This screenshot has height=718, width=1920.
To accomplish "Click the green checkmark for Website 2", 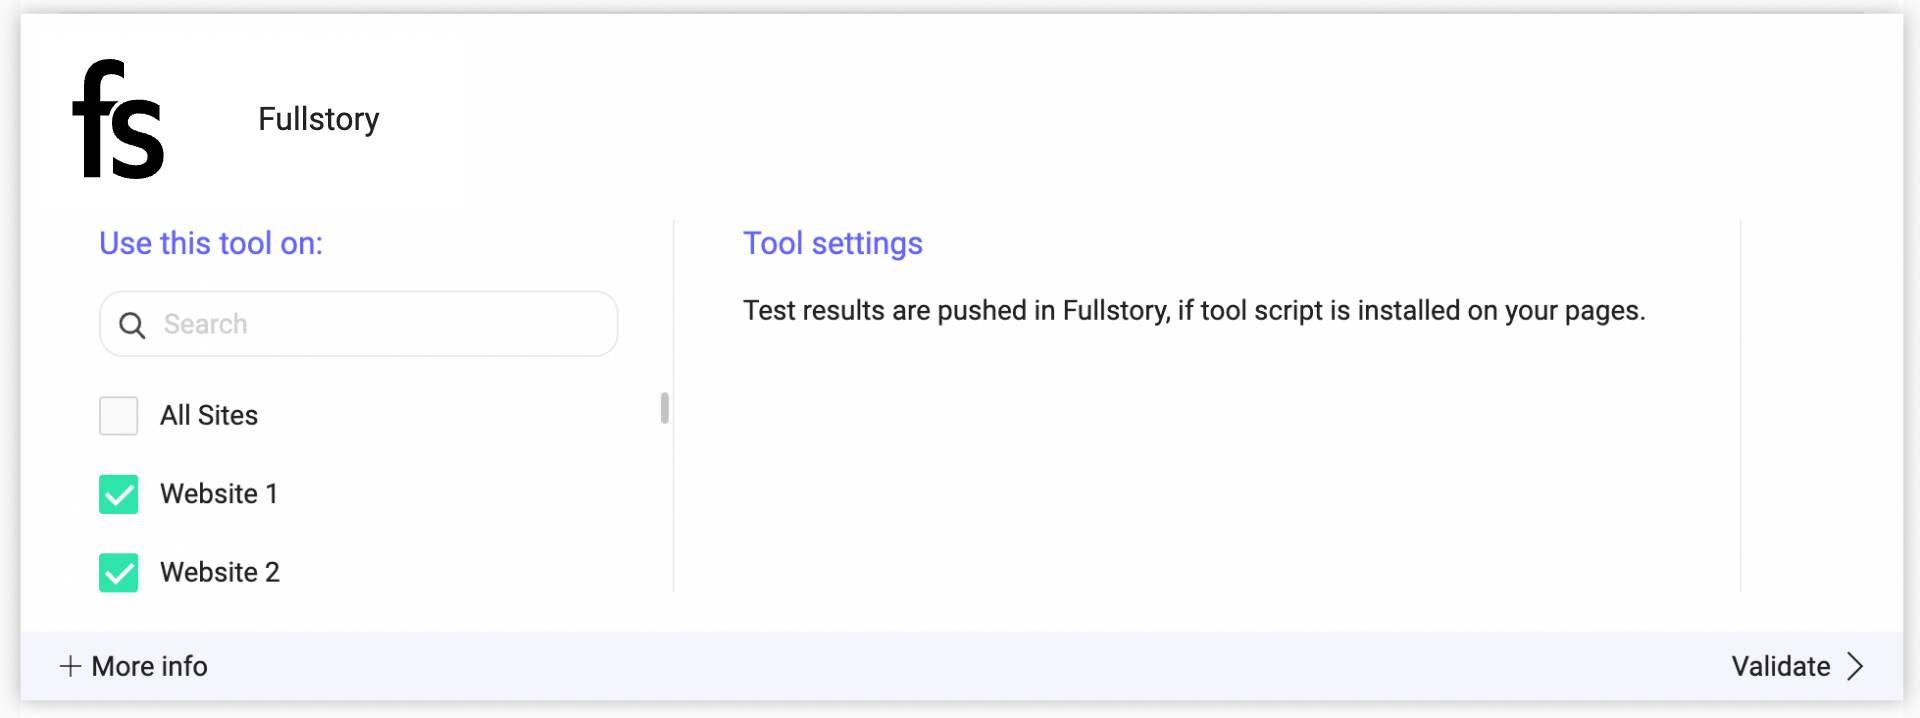I will 118,573.
